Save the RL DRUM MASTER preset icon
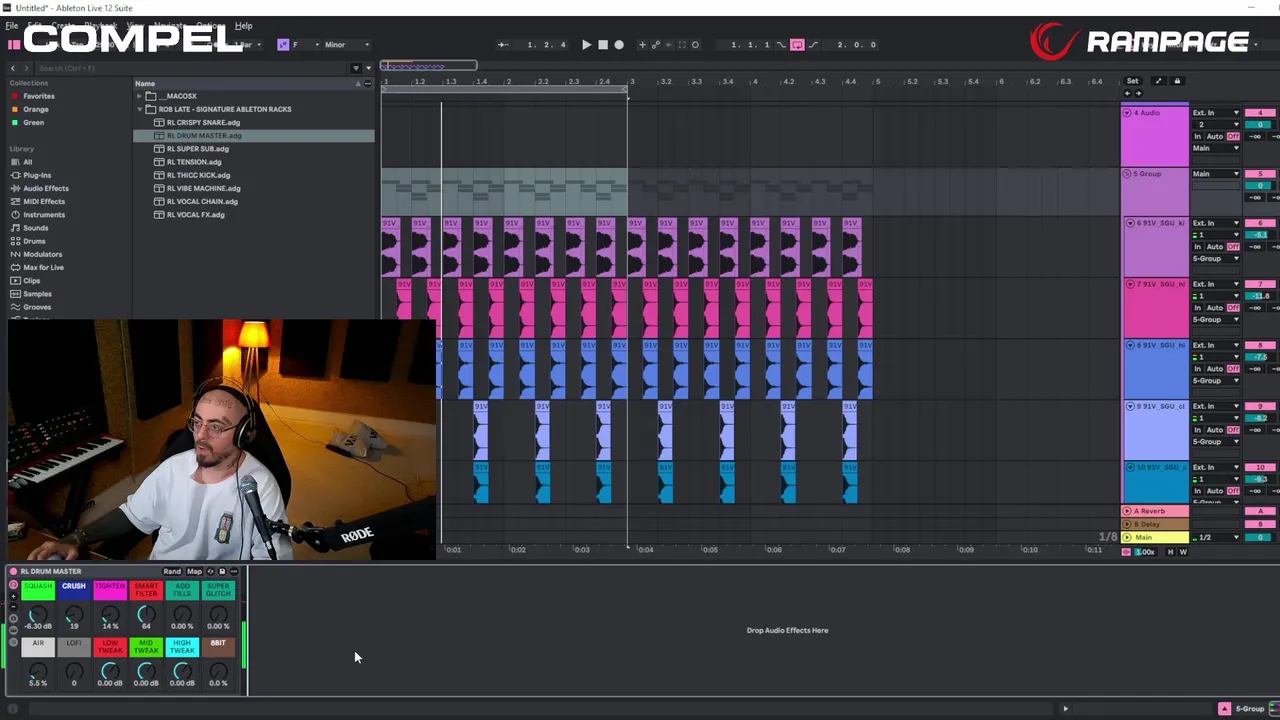The image size is (1280, 720). click(222, 572)
